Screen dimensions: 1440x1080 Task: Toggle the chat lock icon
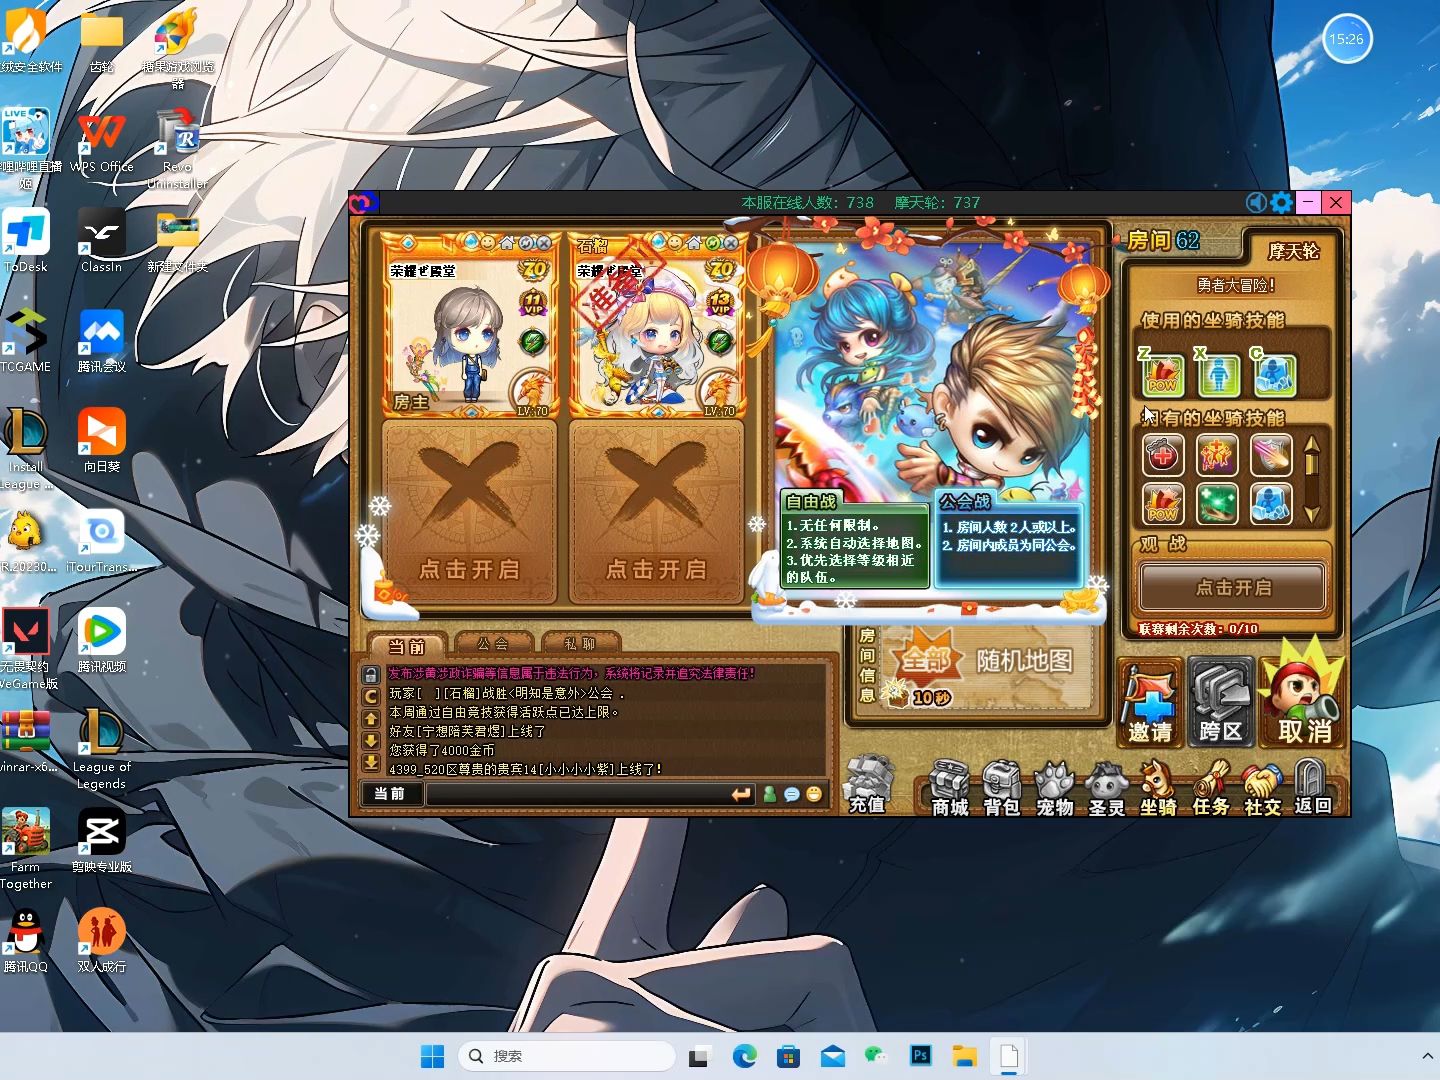370,675
